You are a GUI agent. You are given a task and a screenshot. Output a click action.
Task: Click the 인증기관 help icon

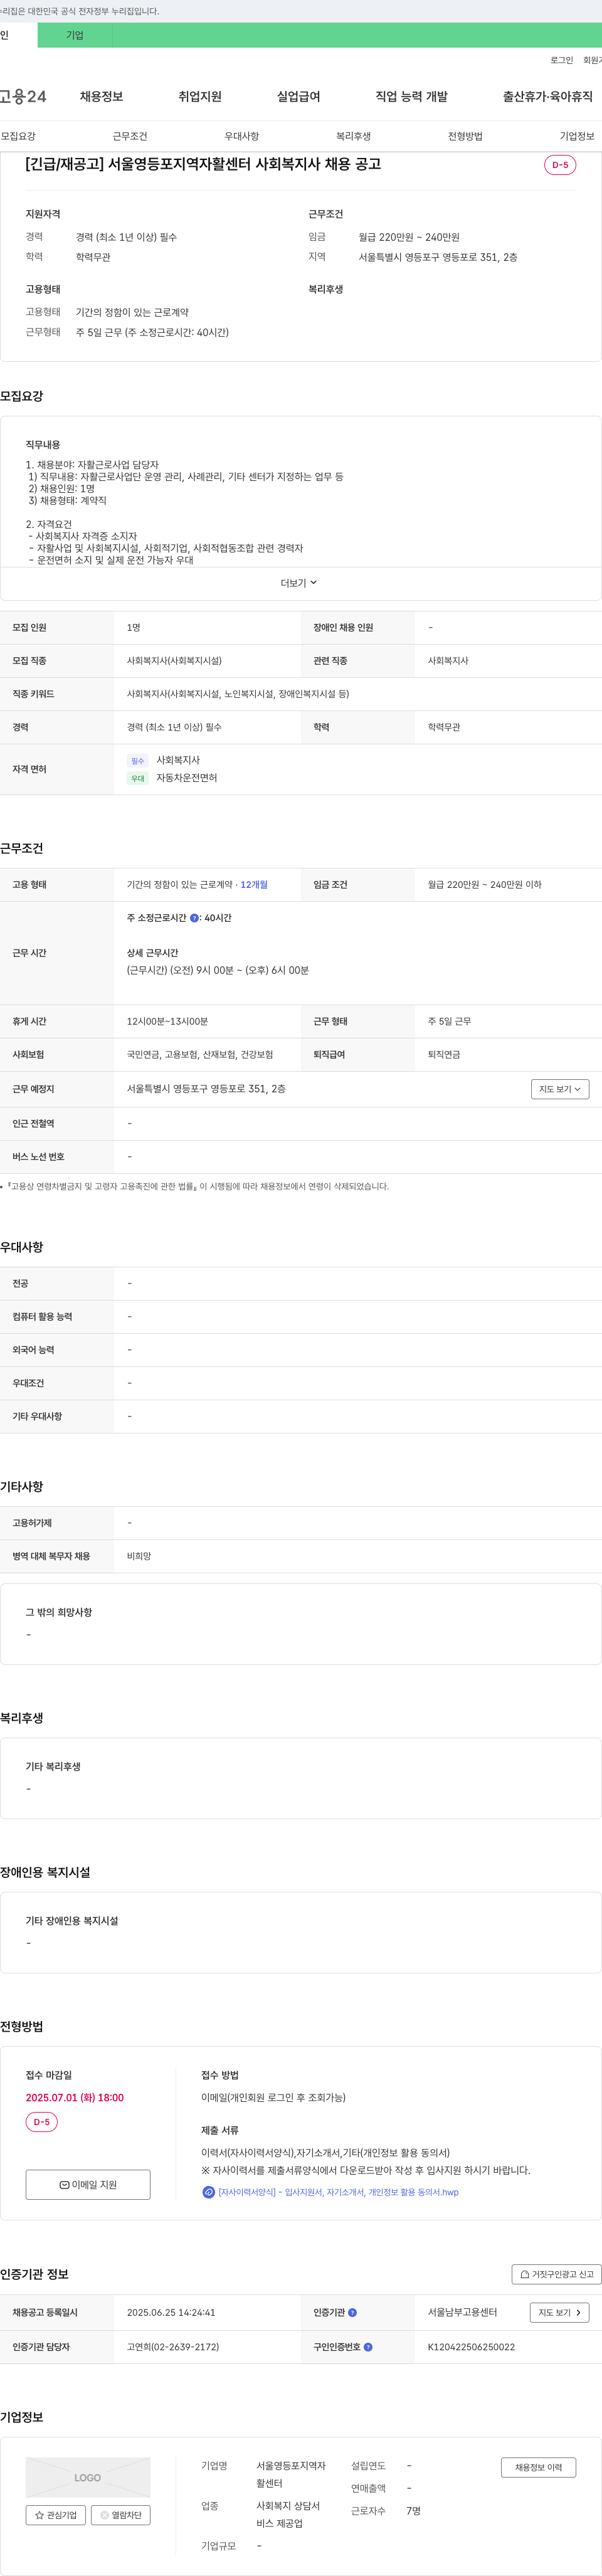tap(352, 2313)
